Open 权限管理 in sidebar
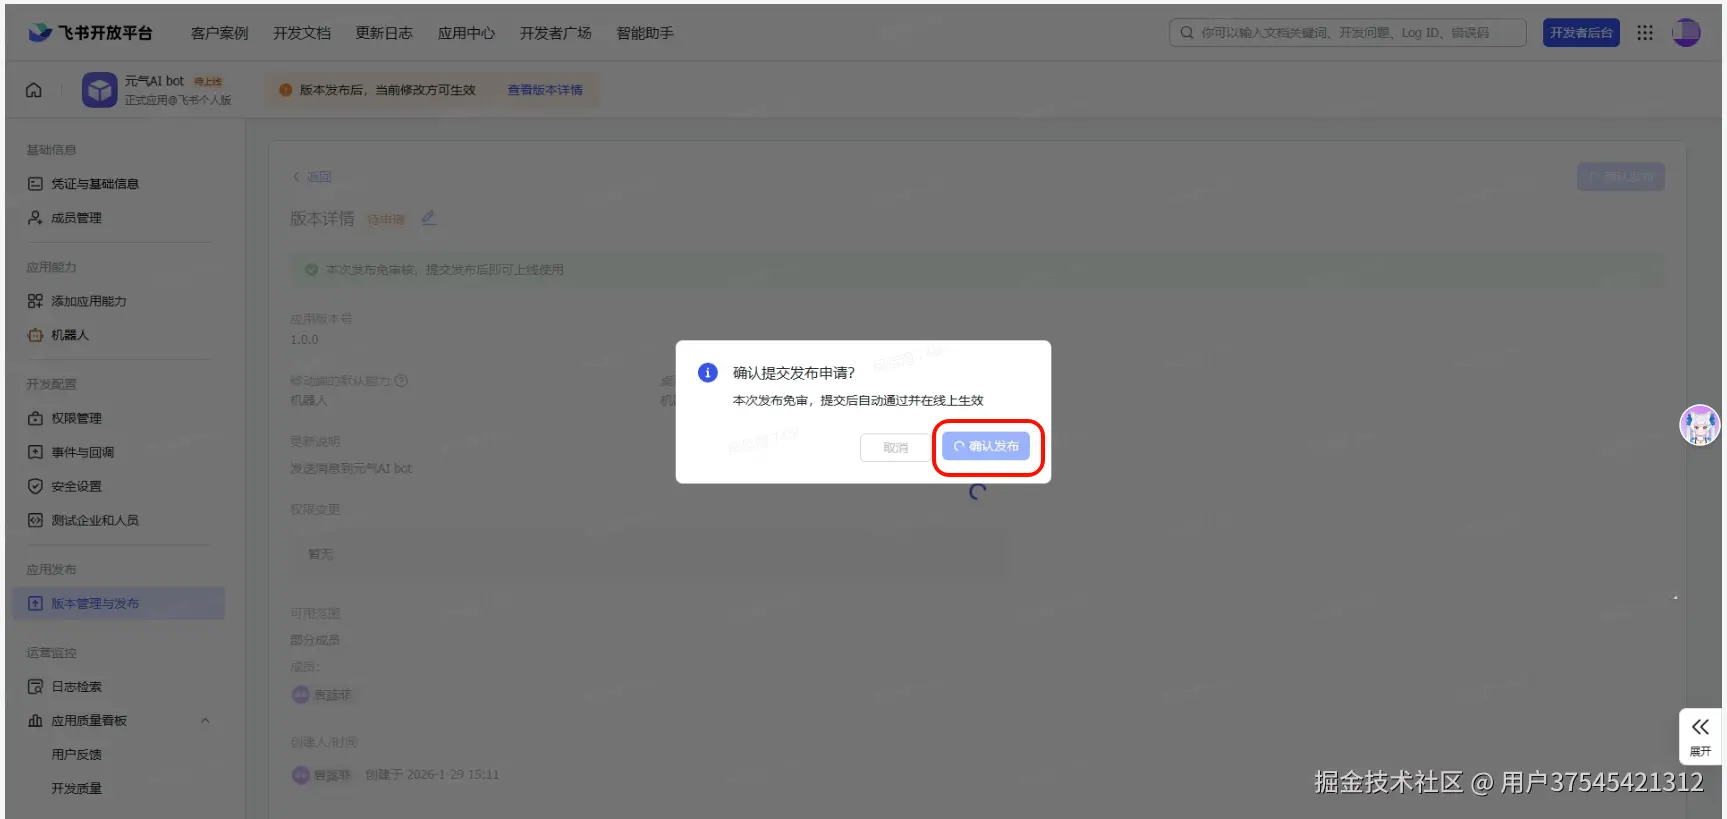The width and height of the screenshot is (1727, 819). pyautogui.click(x=77, y=418)
